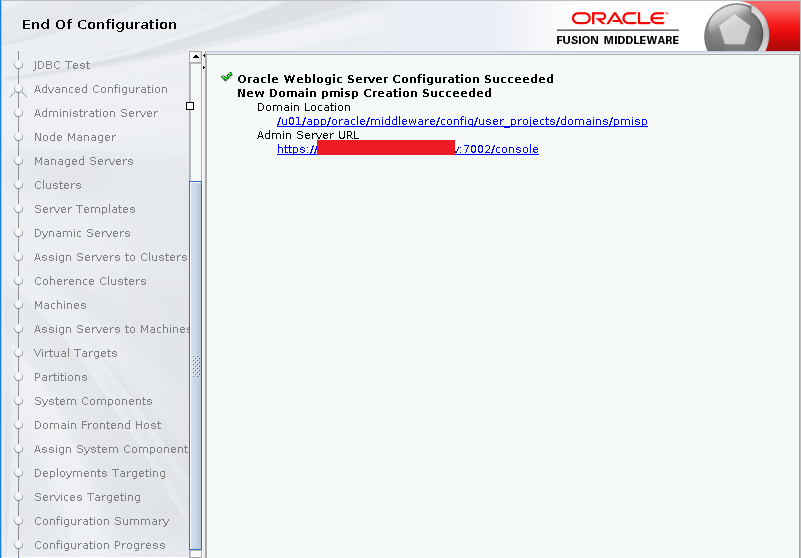Select Managed Servers in the step list
The width and height of the screenshot is (801, 558).
pos(83,161)
